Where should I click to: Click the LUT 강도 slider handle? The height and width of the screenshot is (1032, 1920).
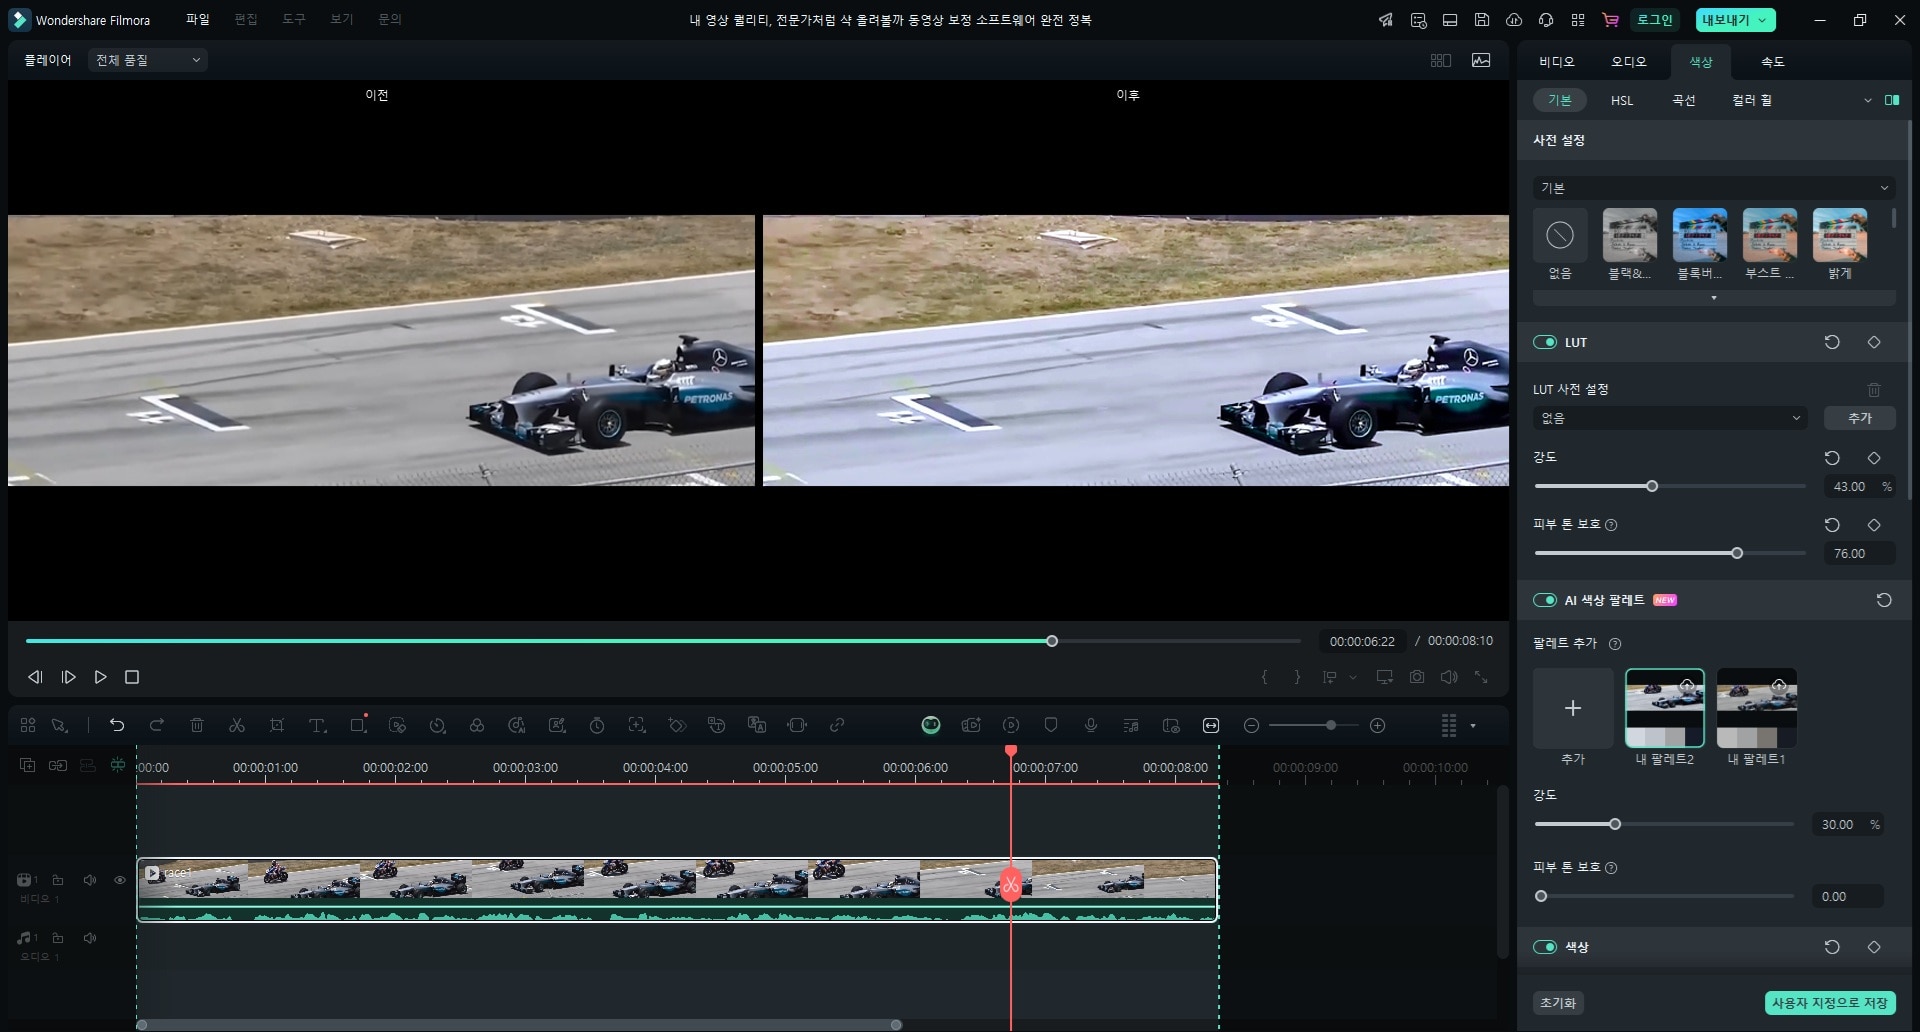point(1652,486)
